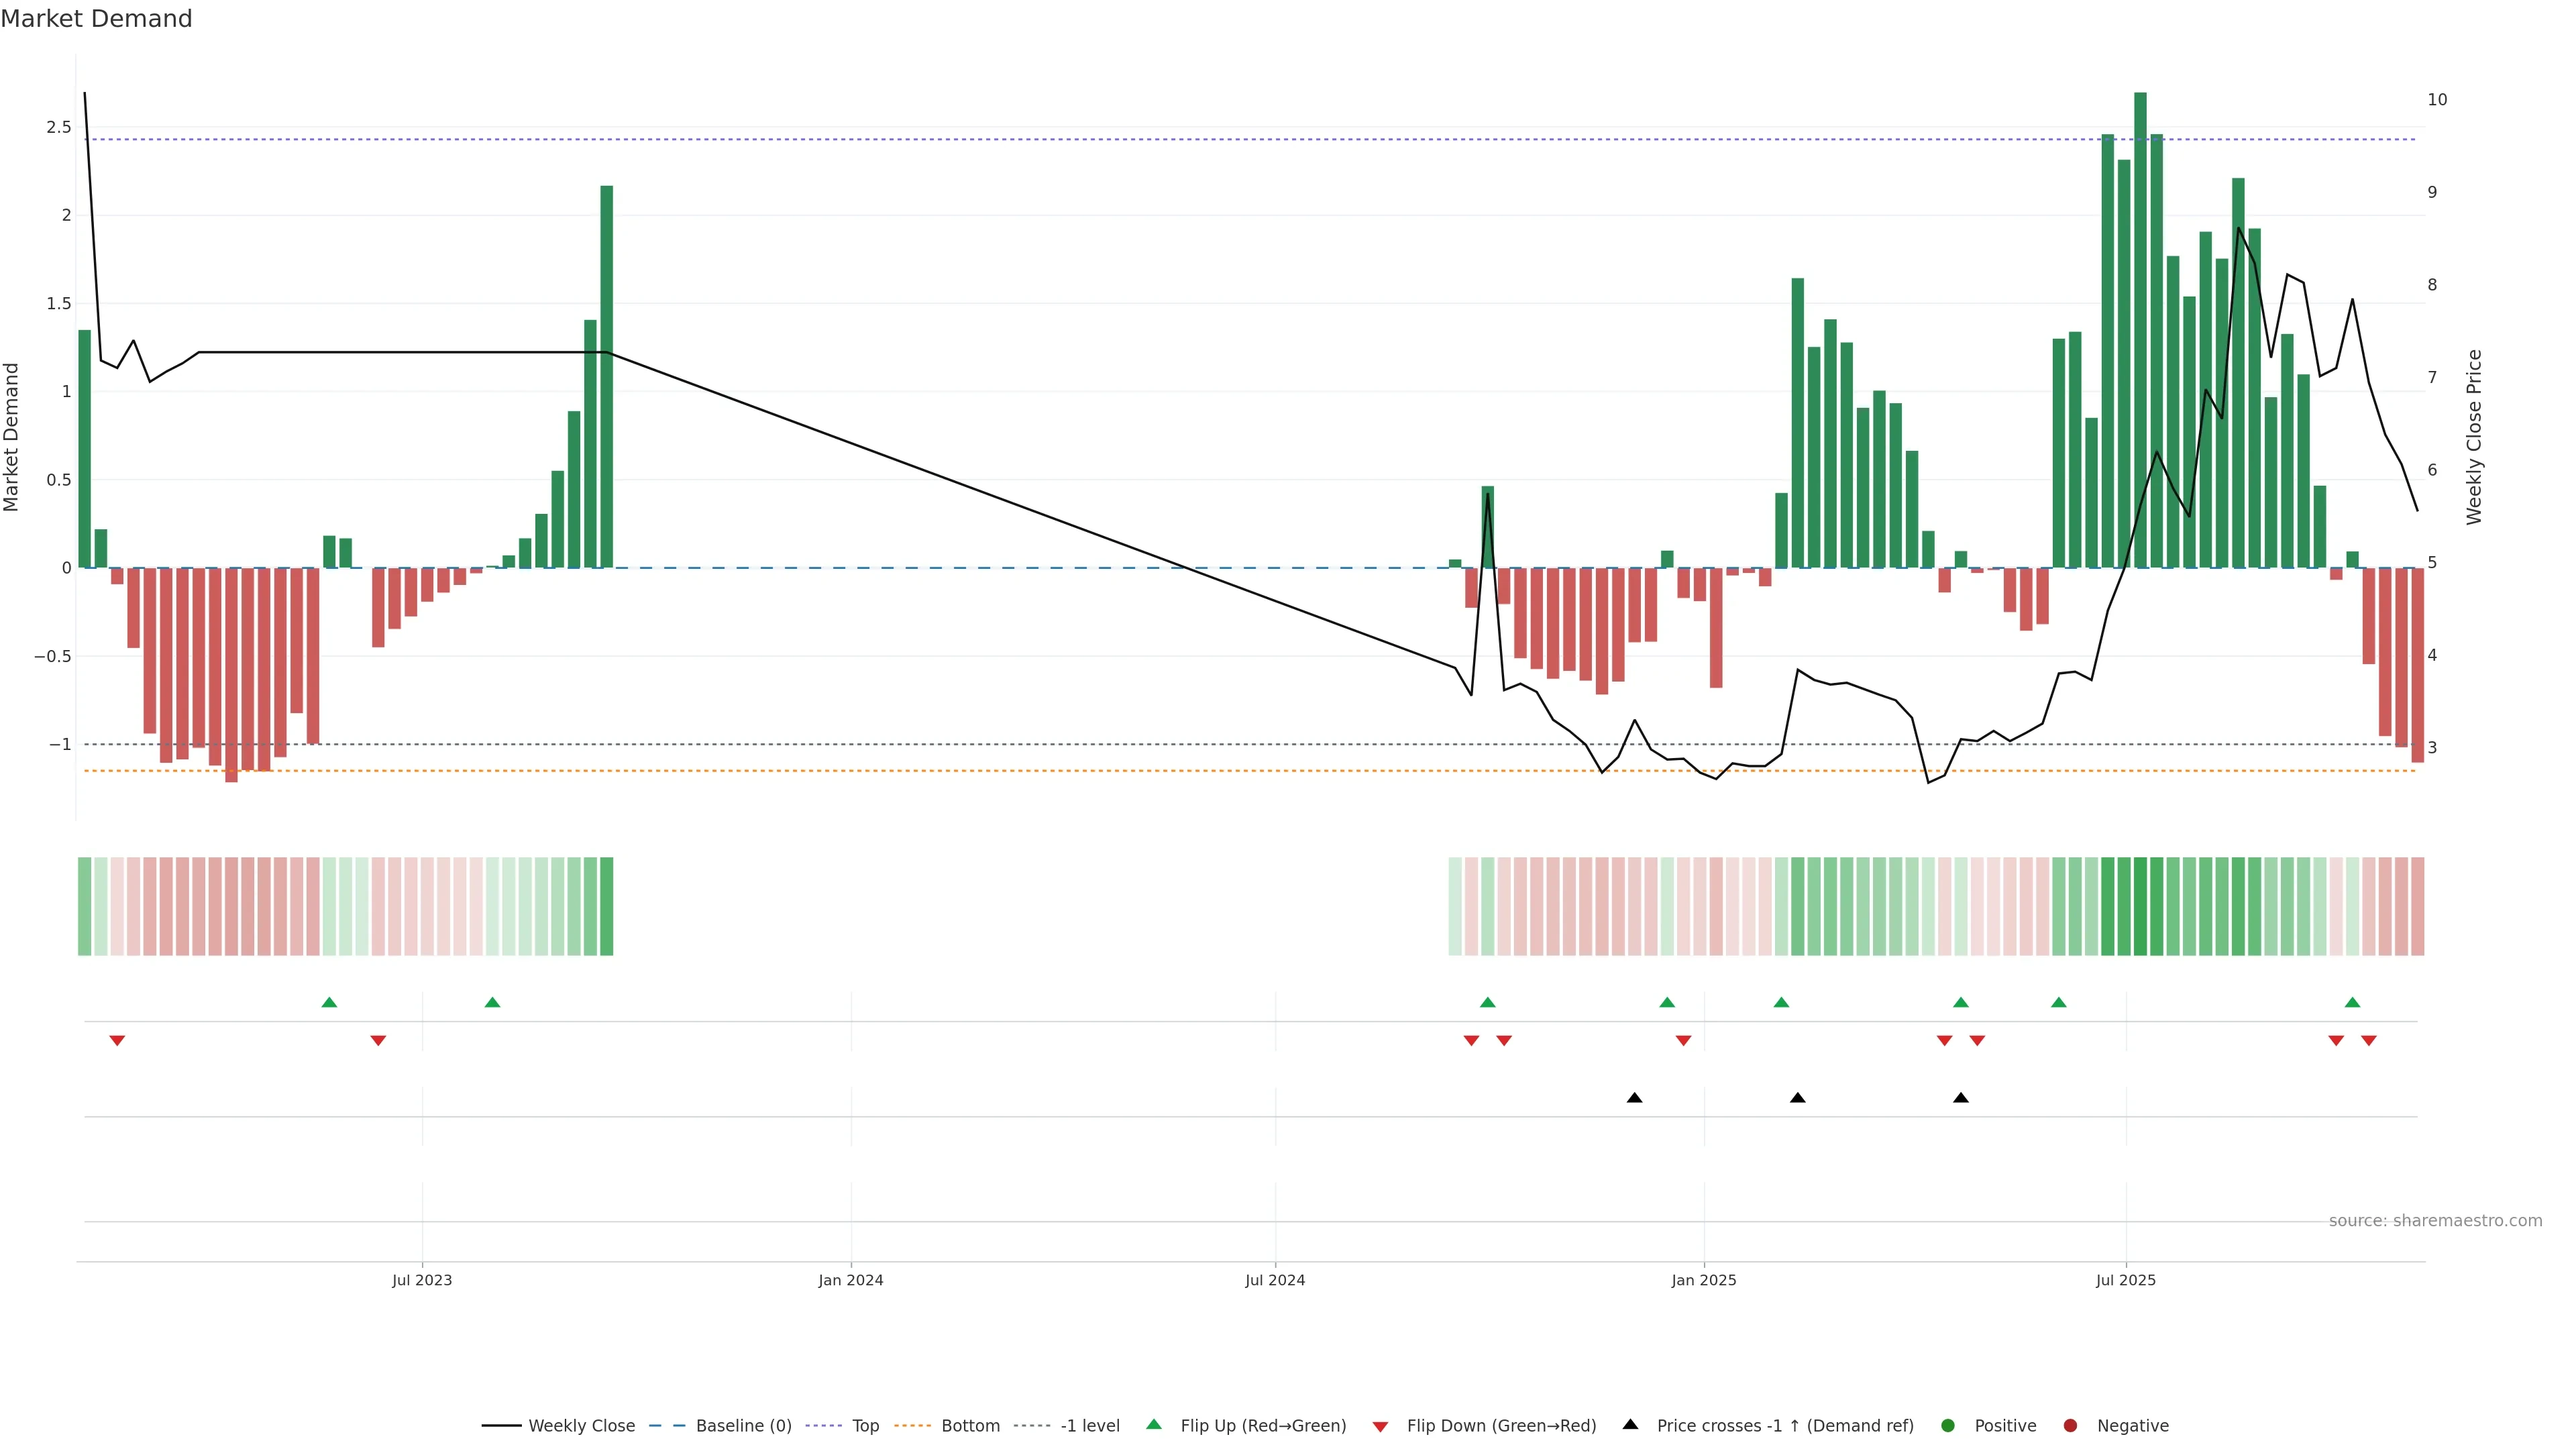
Task: Click the Weekly Close Price axis title
Action: [2474, 437]
